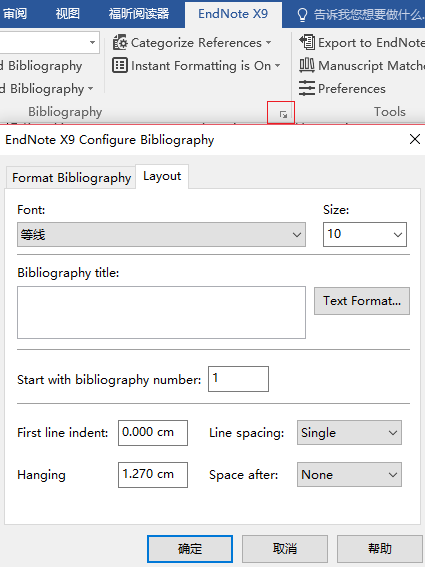
Task: Open the Size dropdown set to 10
Action: 365,235
